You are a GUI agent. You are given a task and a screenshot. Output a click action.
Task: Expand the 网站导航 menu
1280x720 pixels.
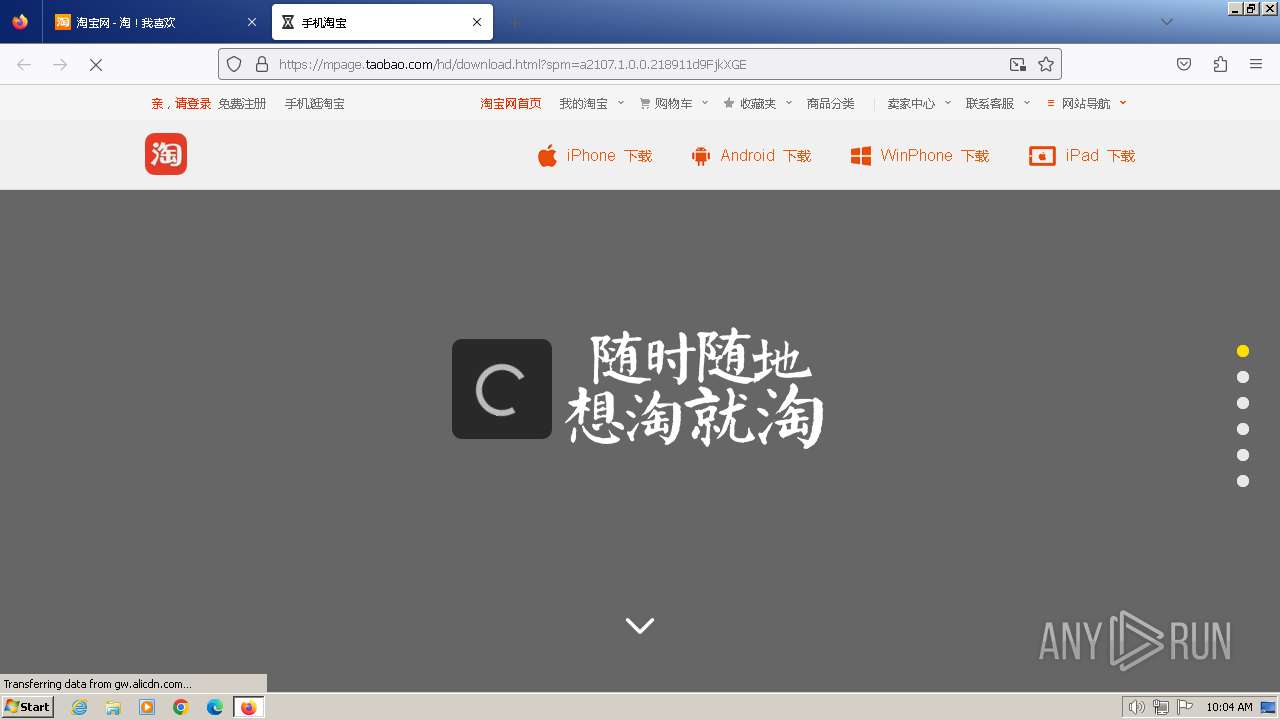pyautogui.click(x=1087, y=103)
